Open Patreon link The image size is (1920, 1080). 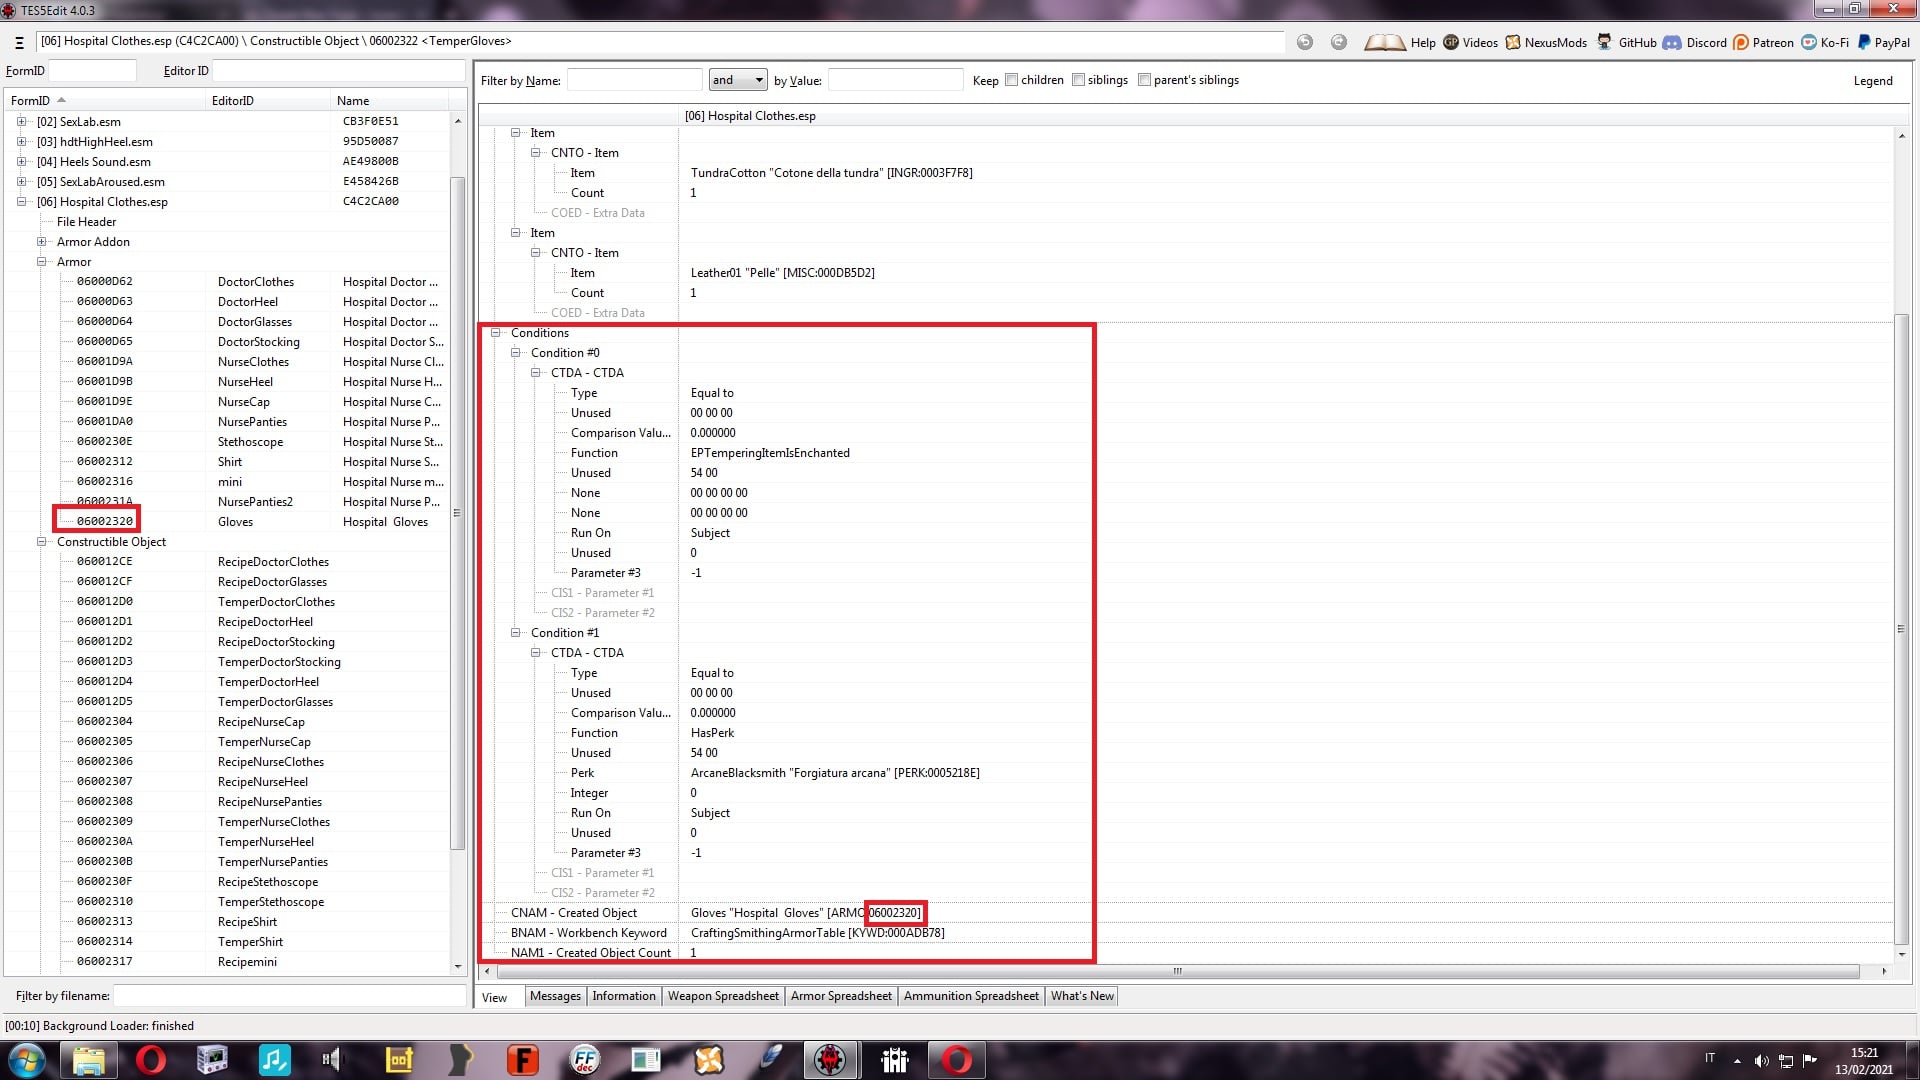pos(1763,42)
